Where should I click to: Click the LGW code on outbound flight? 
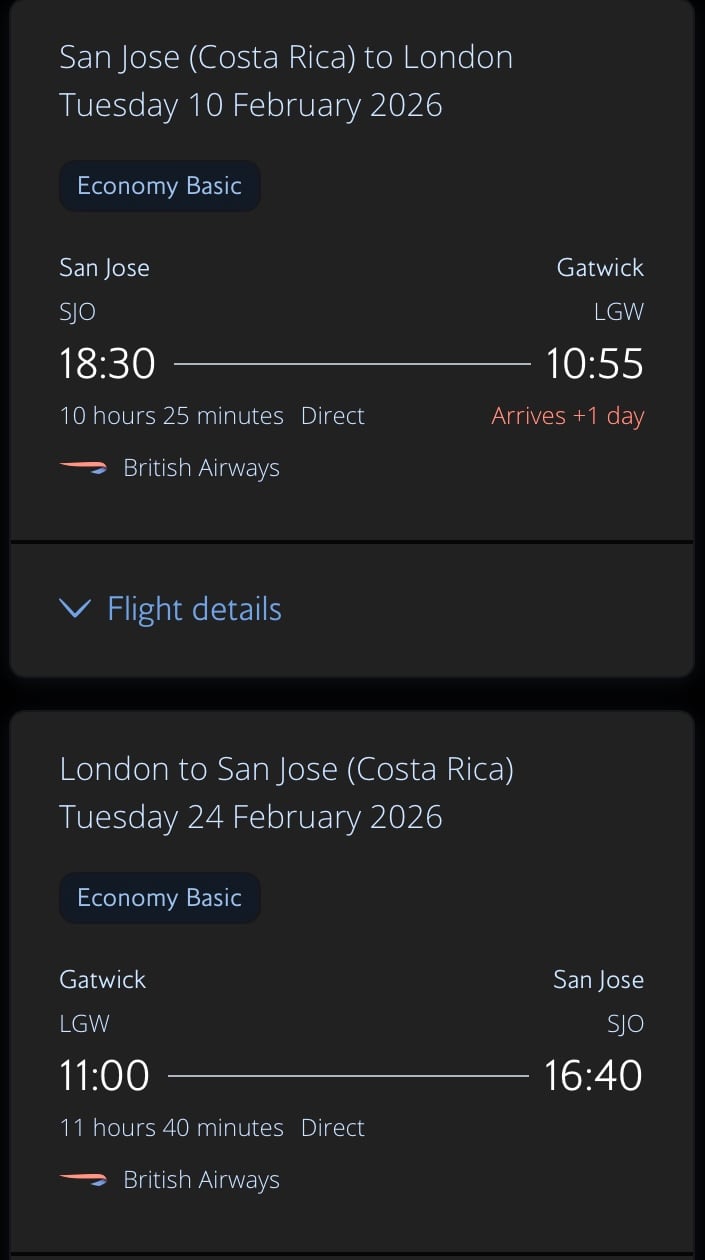tap(619, 311)
